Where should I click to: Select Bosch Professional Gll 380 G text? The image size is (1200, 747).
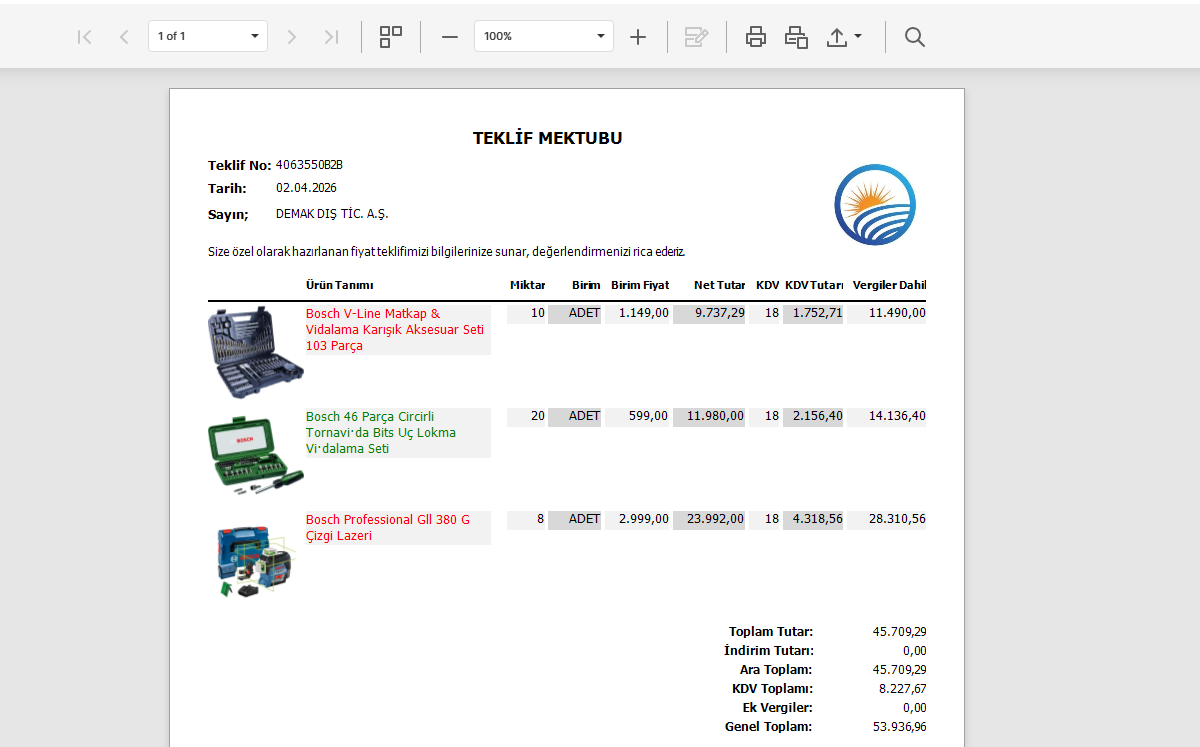click(388, 527)
